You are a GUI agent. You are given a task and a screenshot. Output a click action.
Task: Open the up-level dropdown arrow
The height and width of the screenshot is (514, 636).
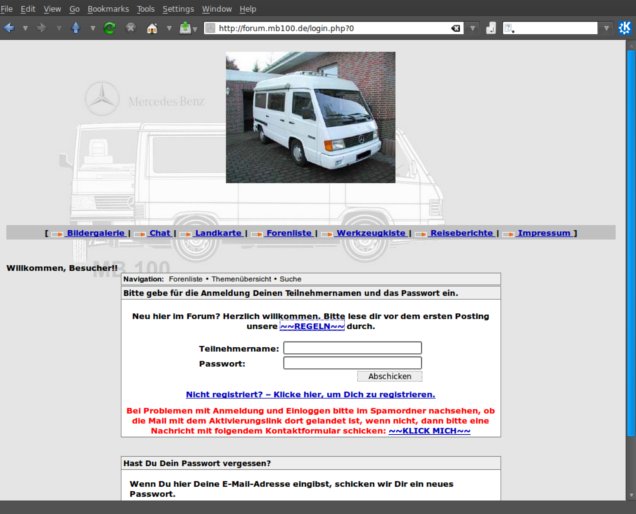(93, 28)
